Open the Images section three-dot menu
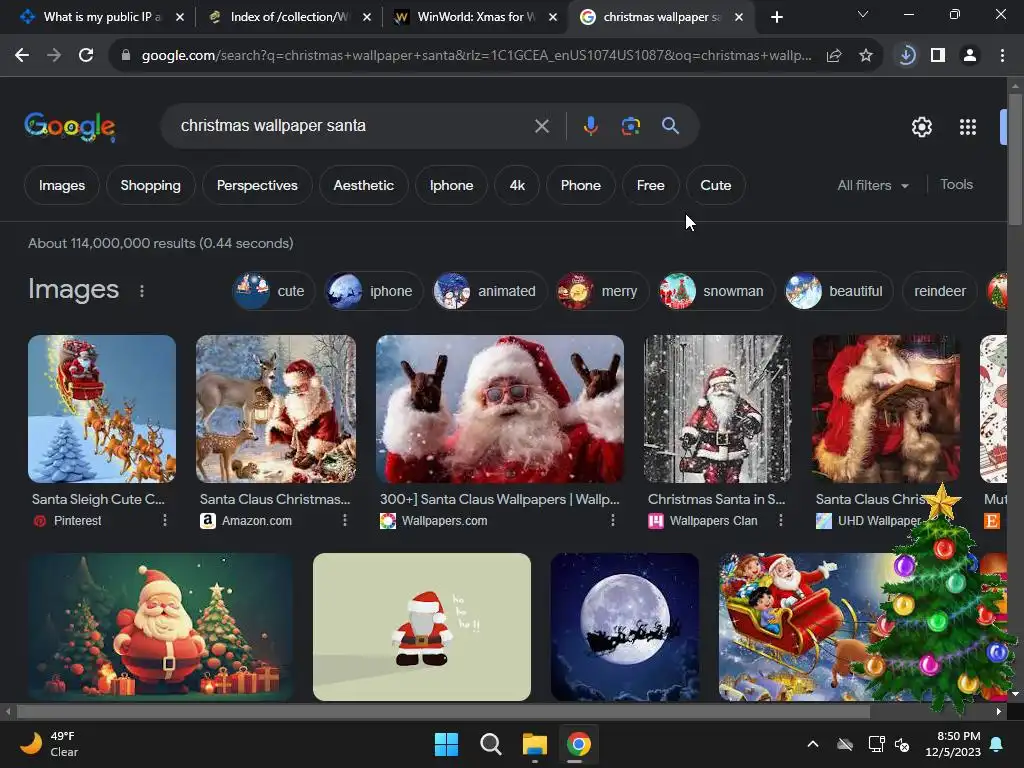This screenshot has width=1024, height=768. (142, 291)
